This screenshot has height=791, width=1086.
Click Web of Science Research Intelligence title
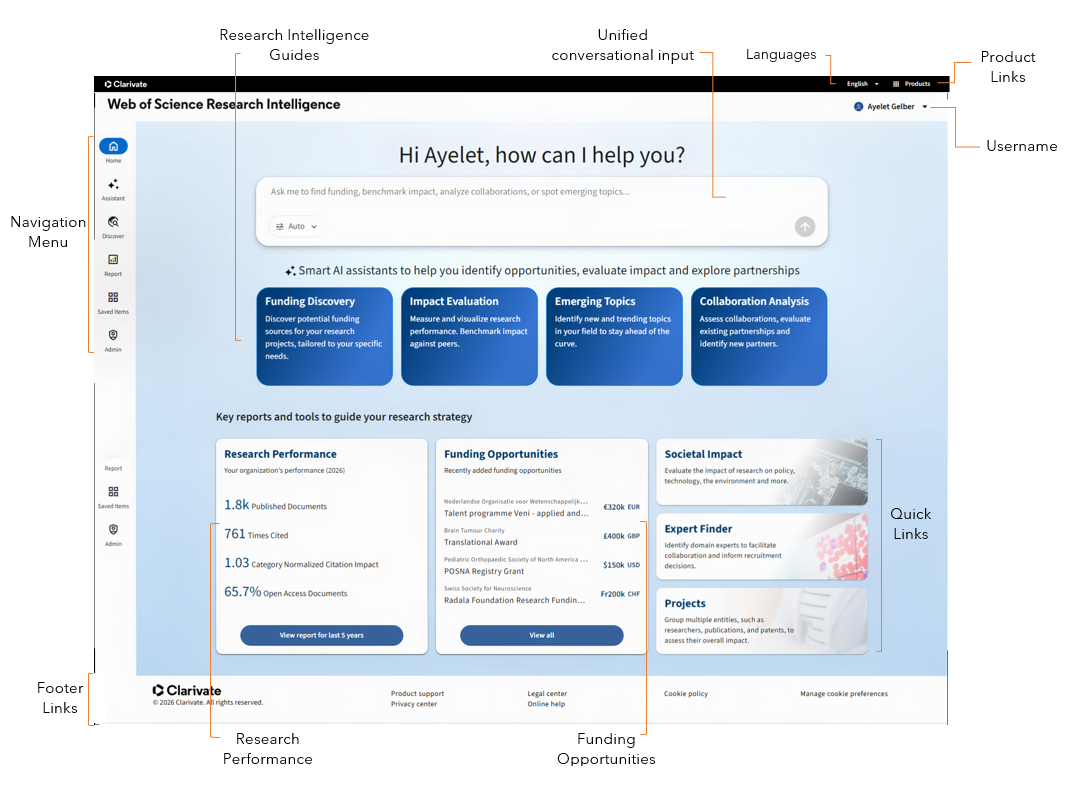click(x=224, y=105)
